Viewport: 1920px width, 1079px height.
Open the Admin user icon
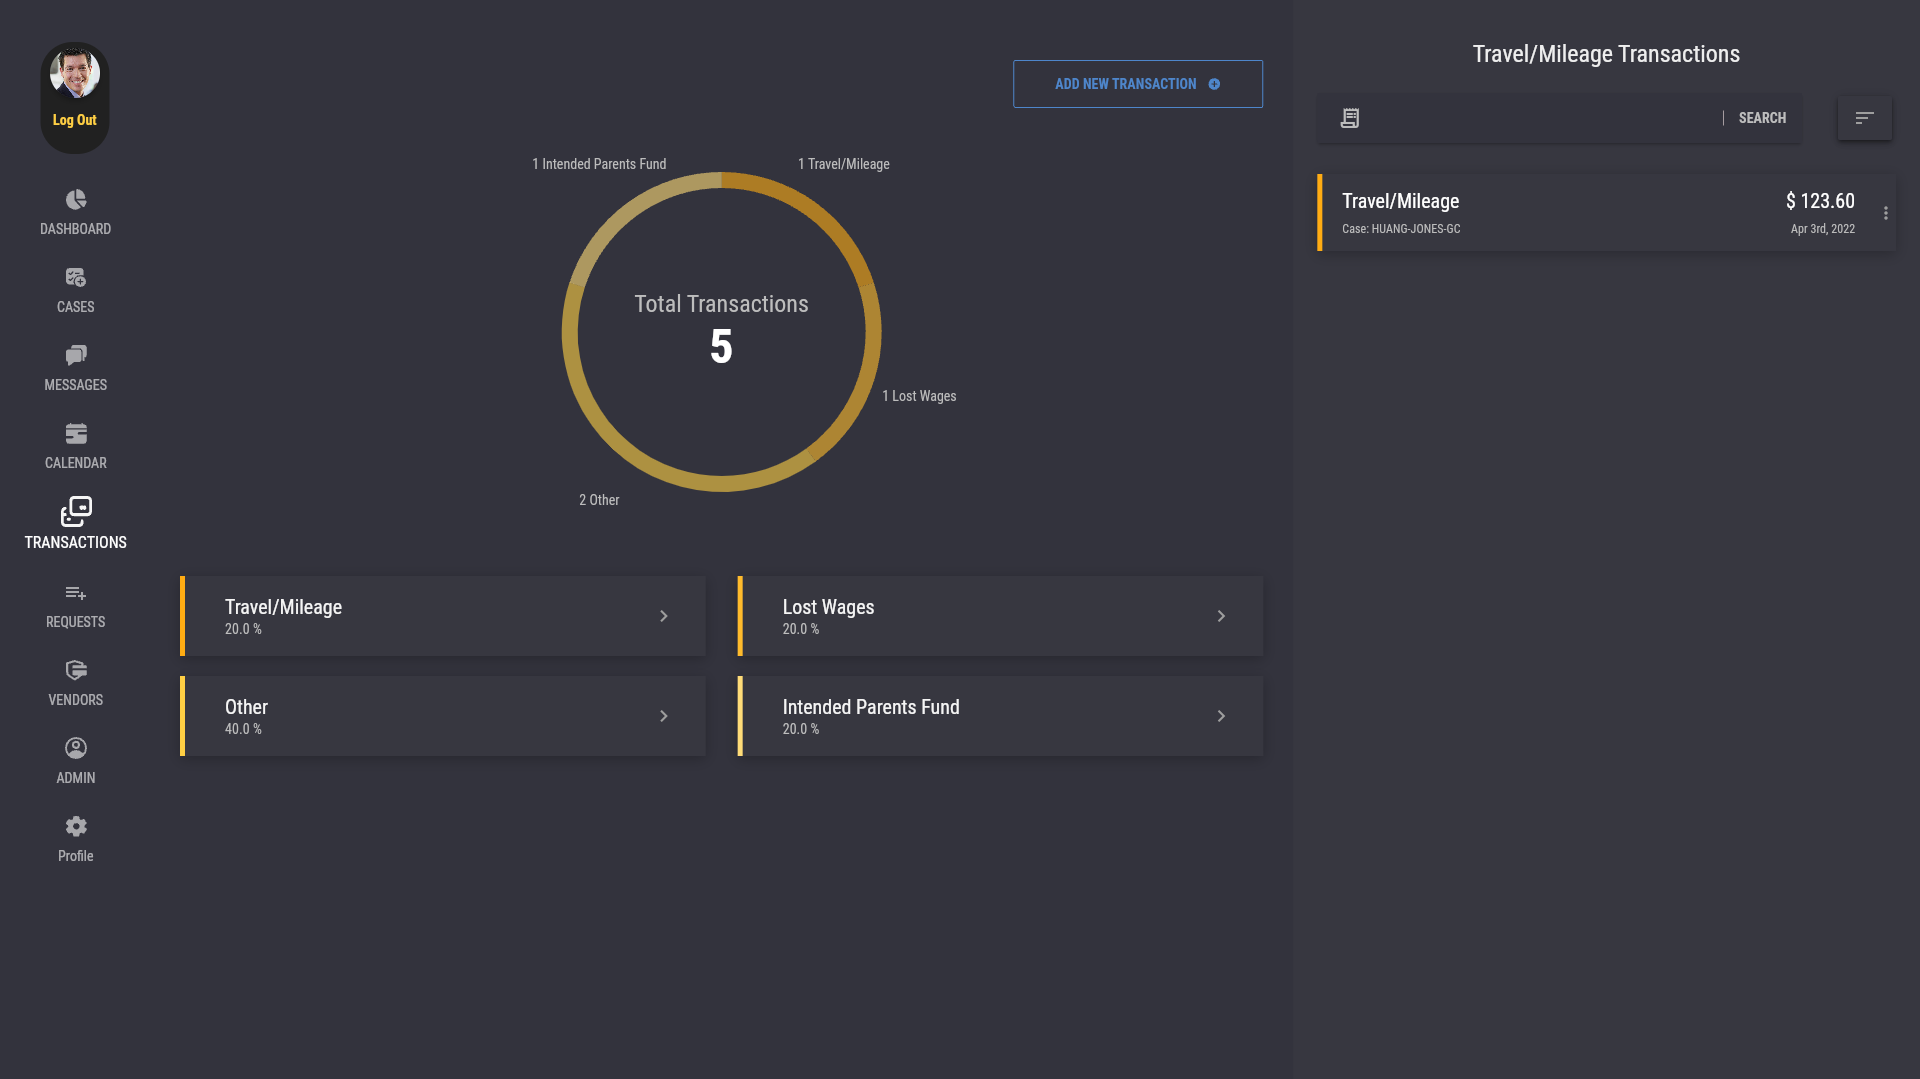[x=76, y=749]
